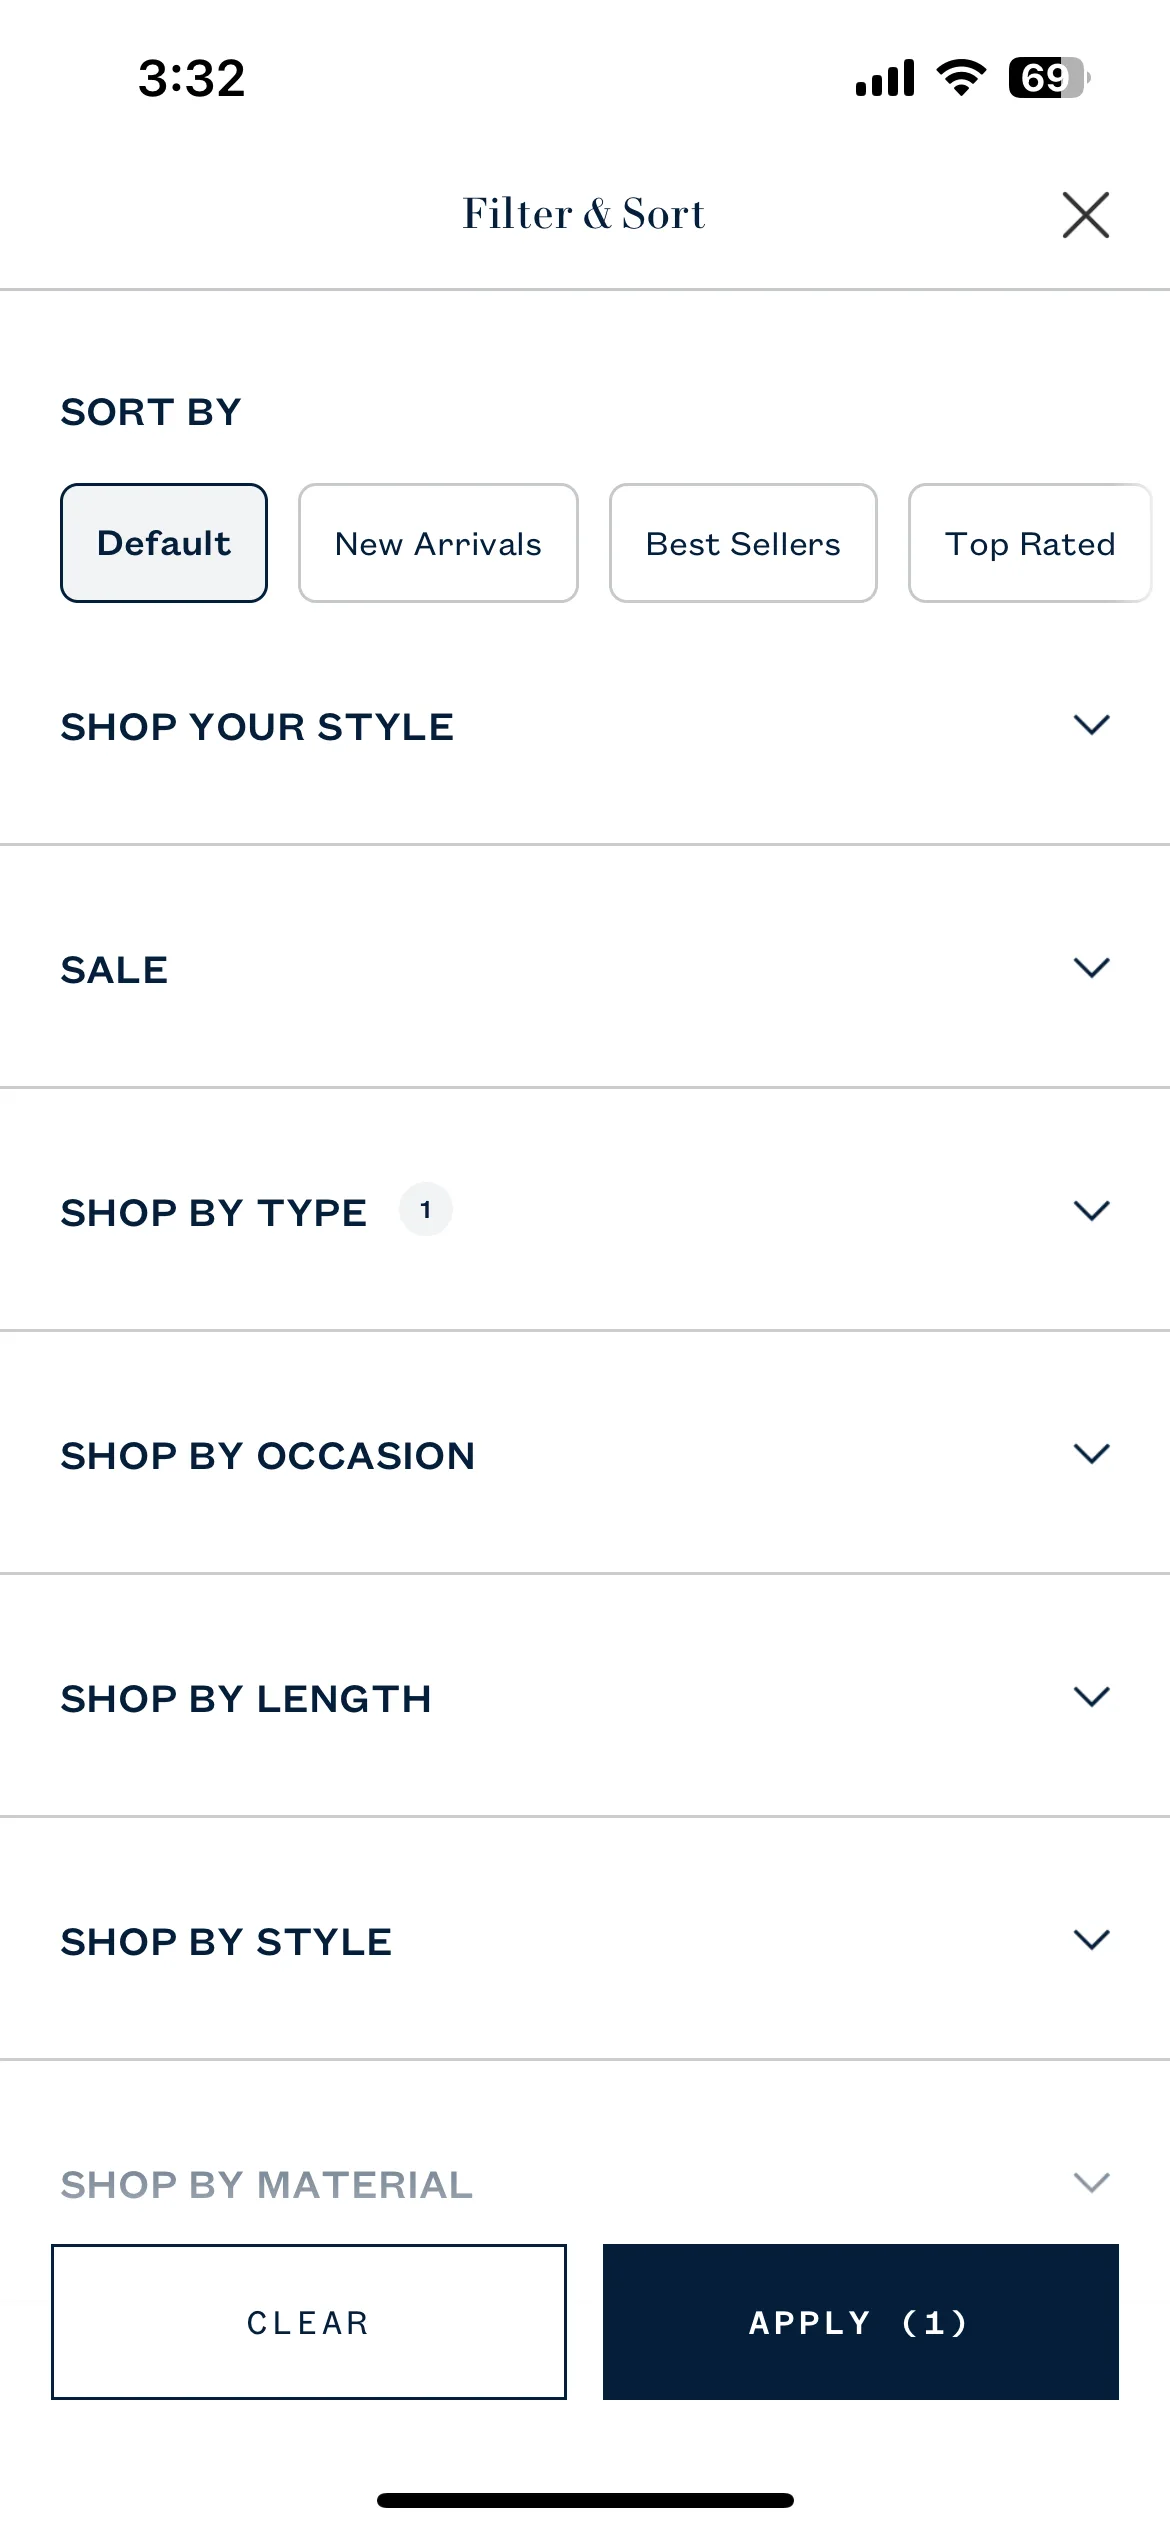
Task: Sort products by Top Rated
Action: tap(1030, 543)
